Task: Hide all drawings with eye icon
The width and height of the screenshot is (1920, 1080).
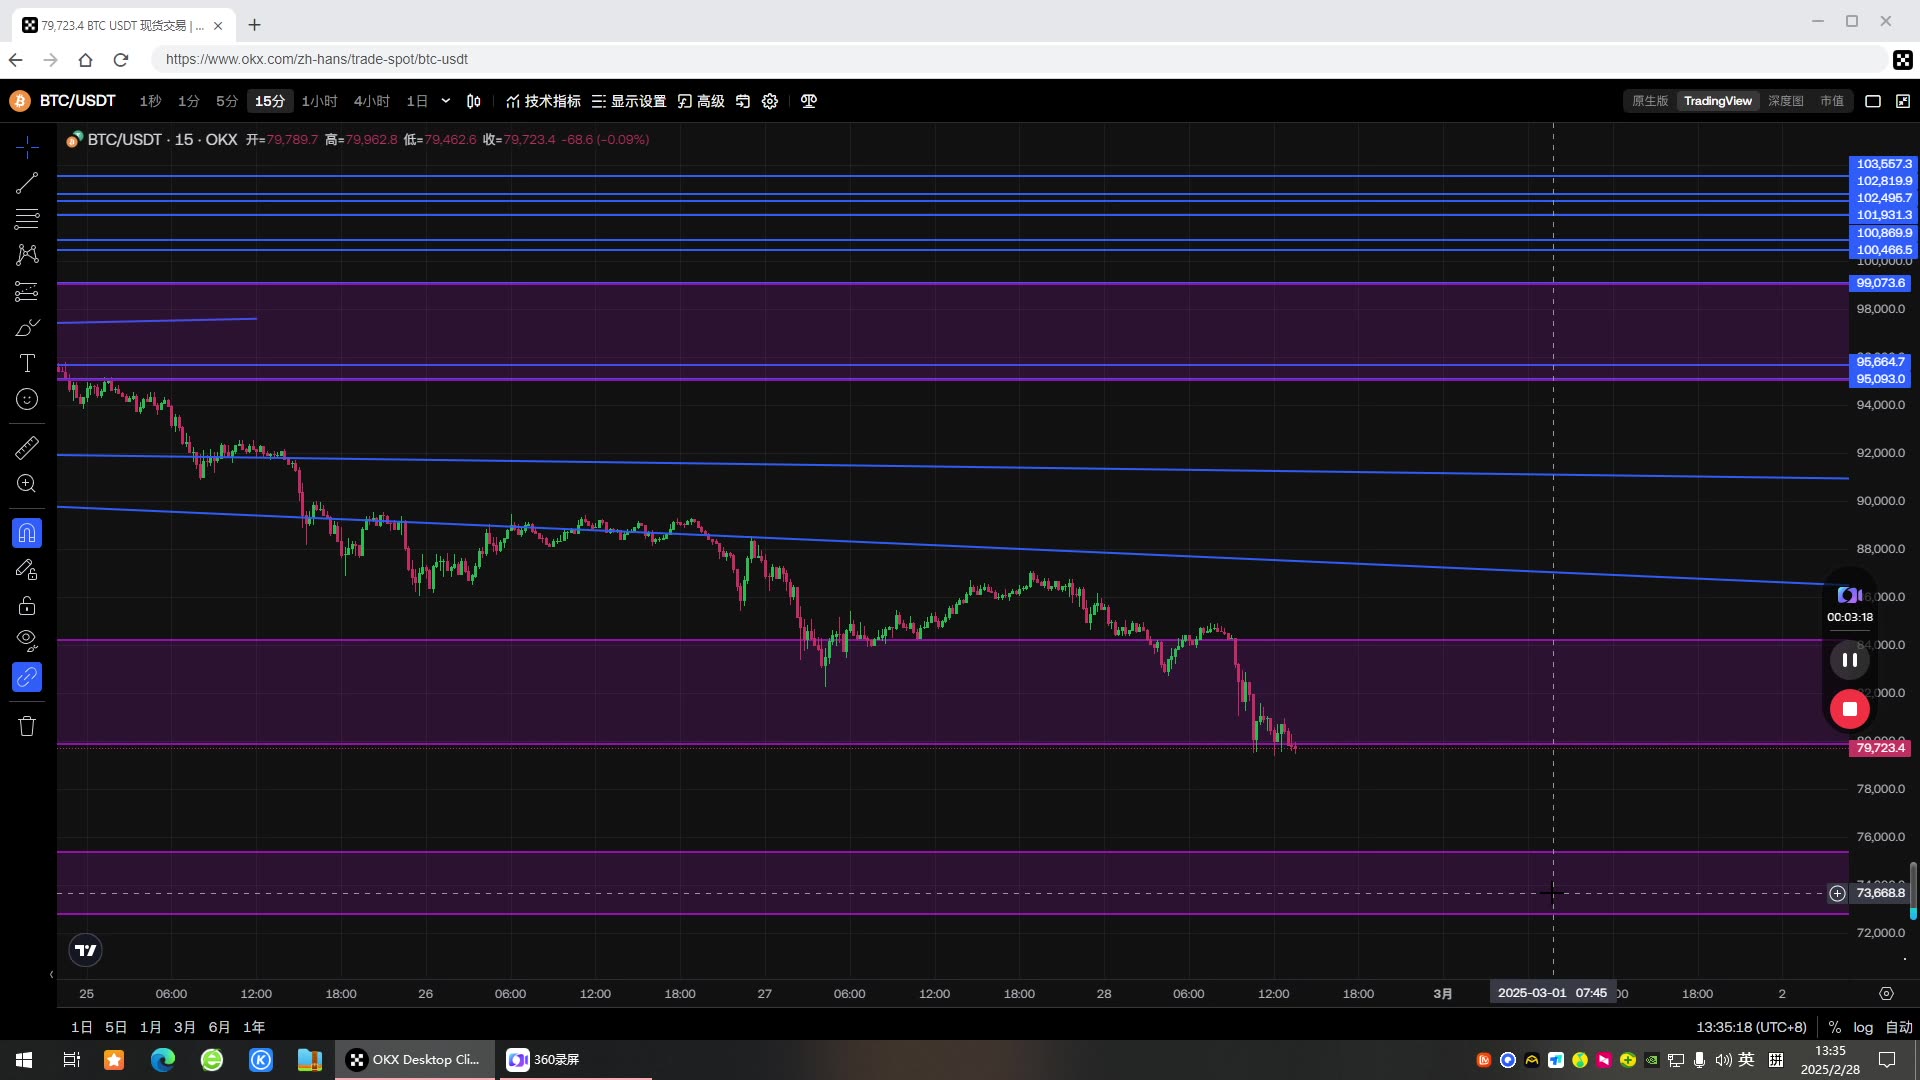Action: point(27,640)
